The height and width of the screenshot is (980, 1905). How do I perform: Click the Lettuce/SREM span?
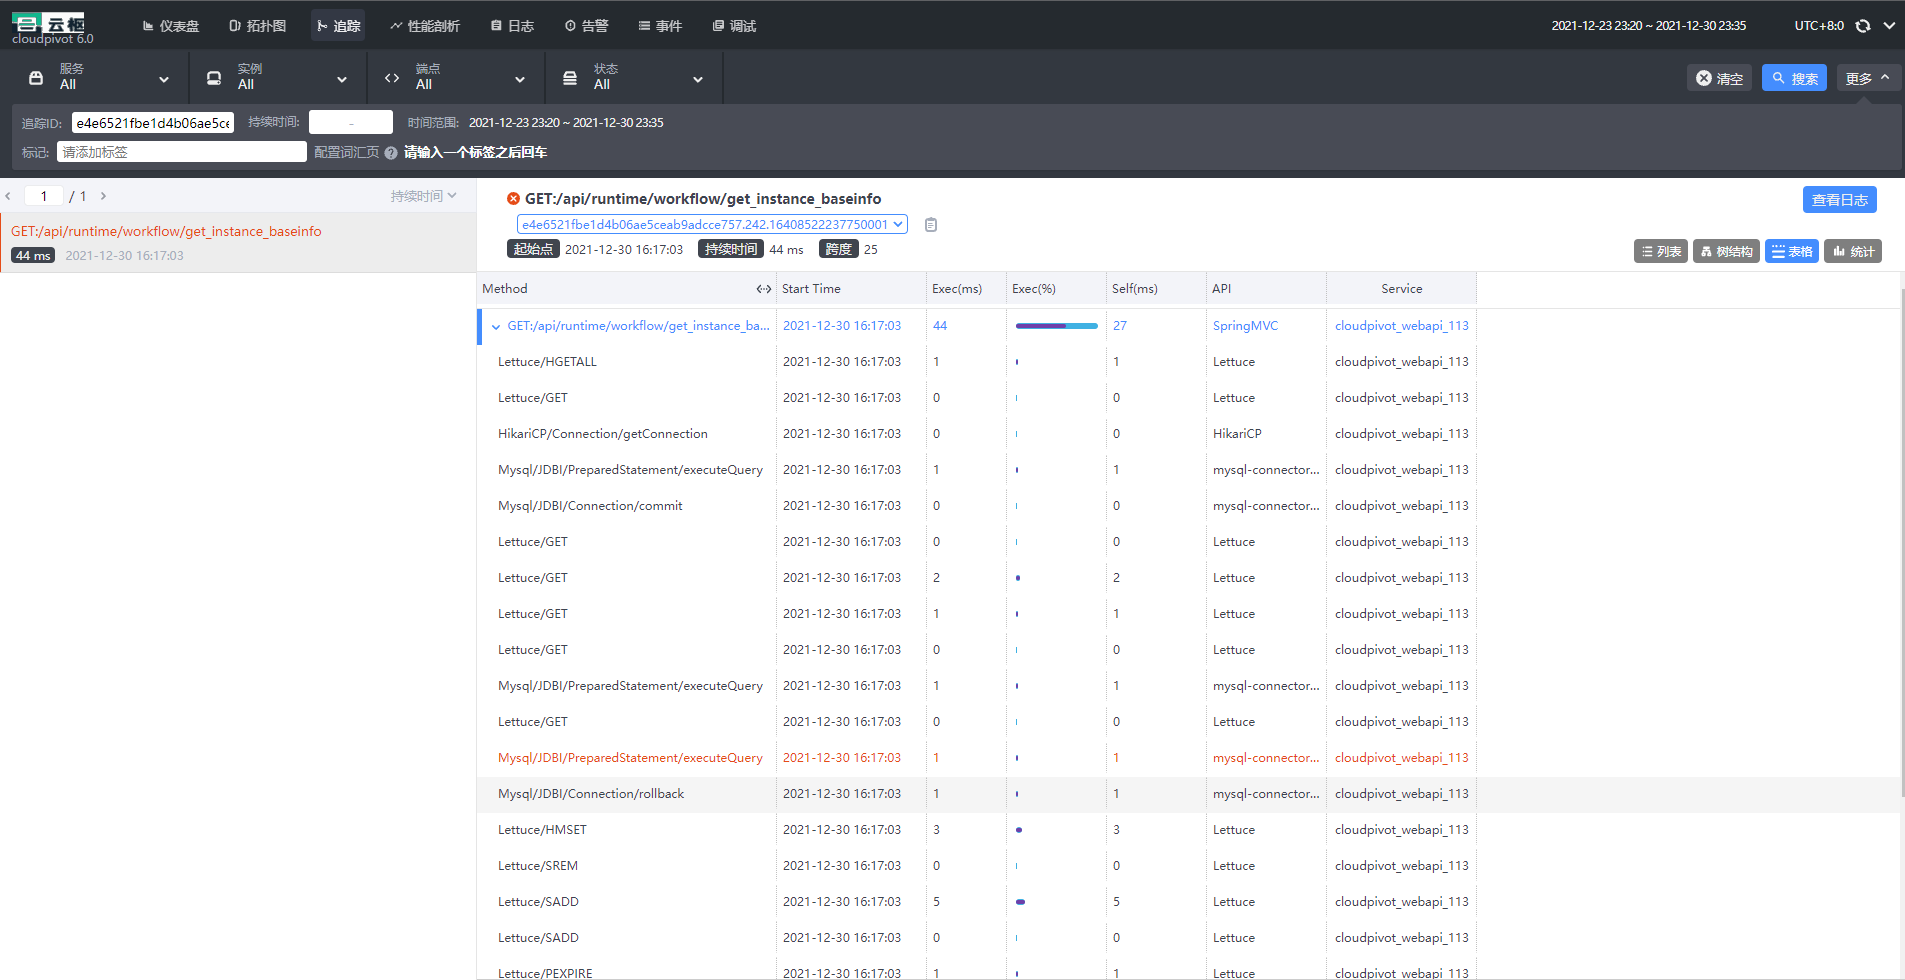click(x=538, y=866)
